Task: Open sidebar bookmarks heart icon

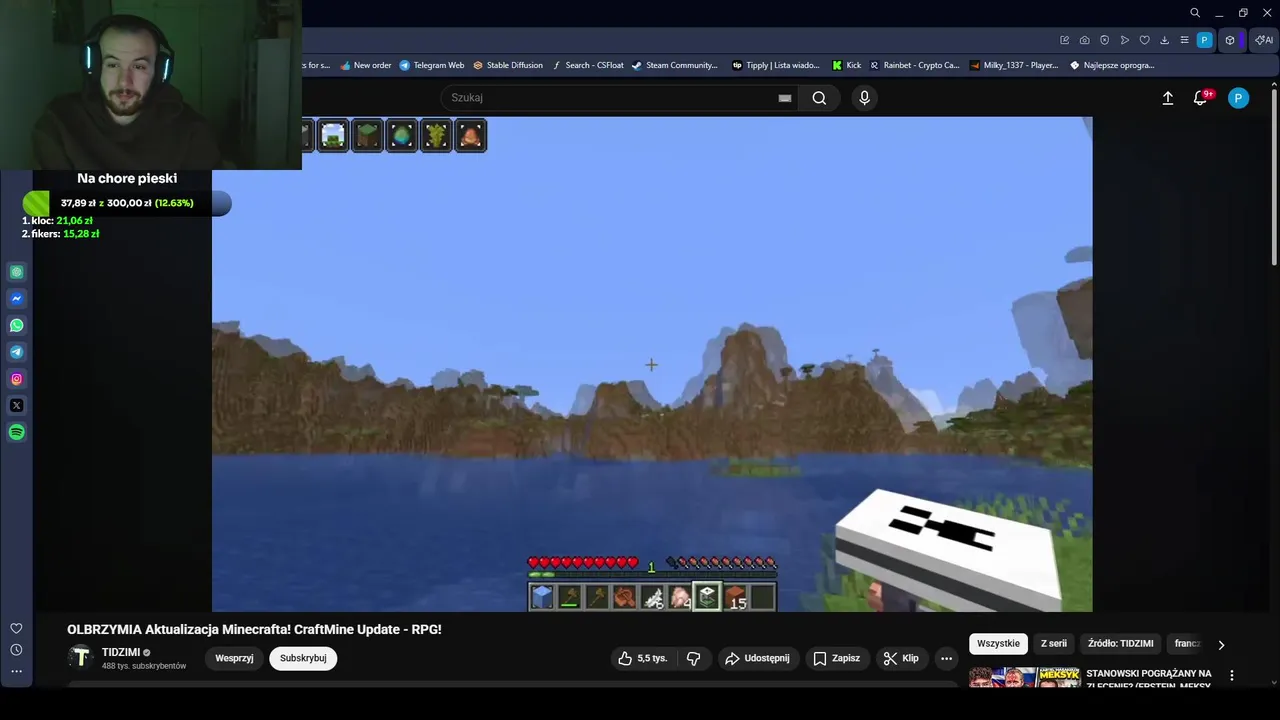Action: tap(16, 628)
